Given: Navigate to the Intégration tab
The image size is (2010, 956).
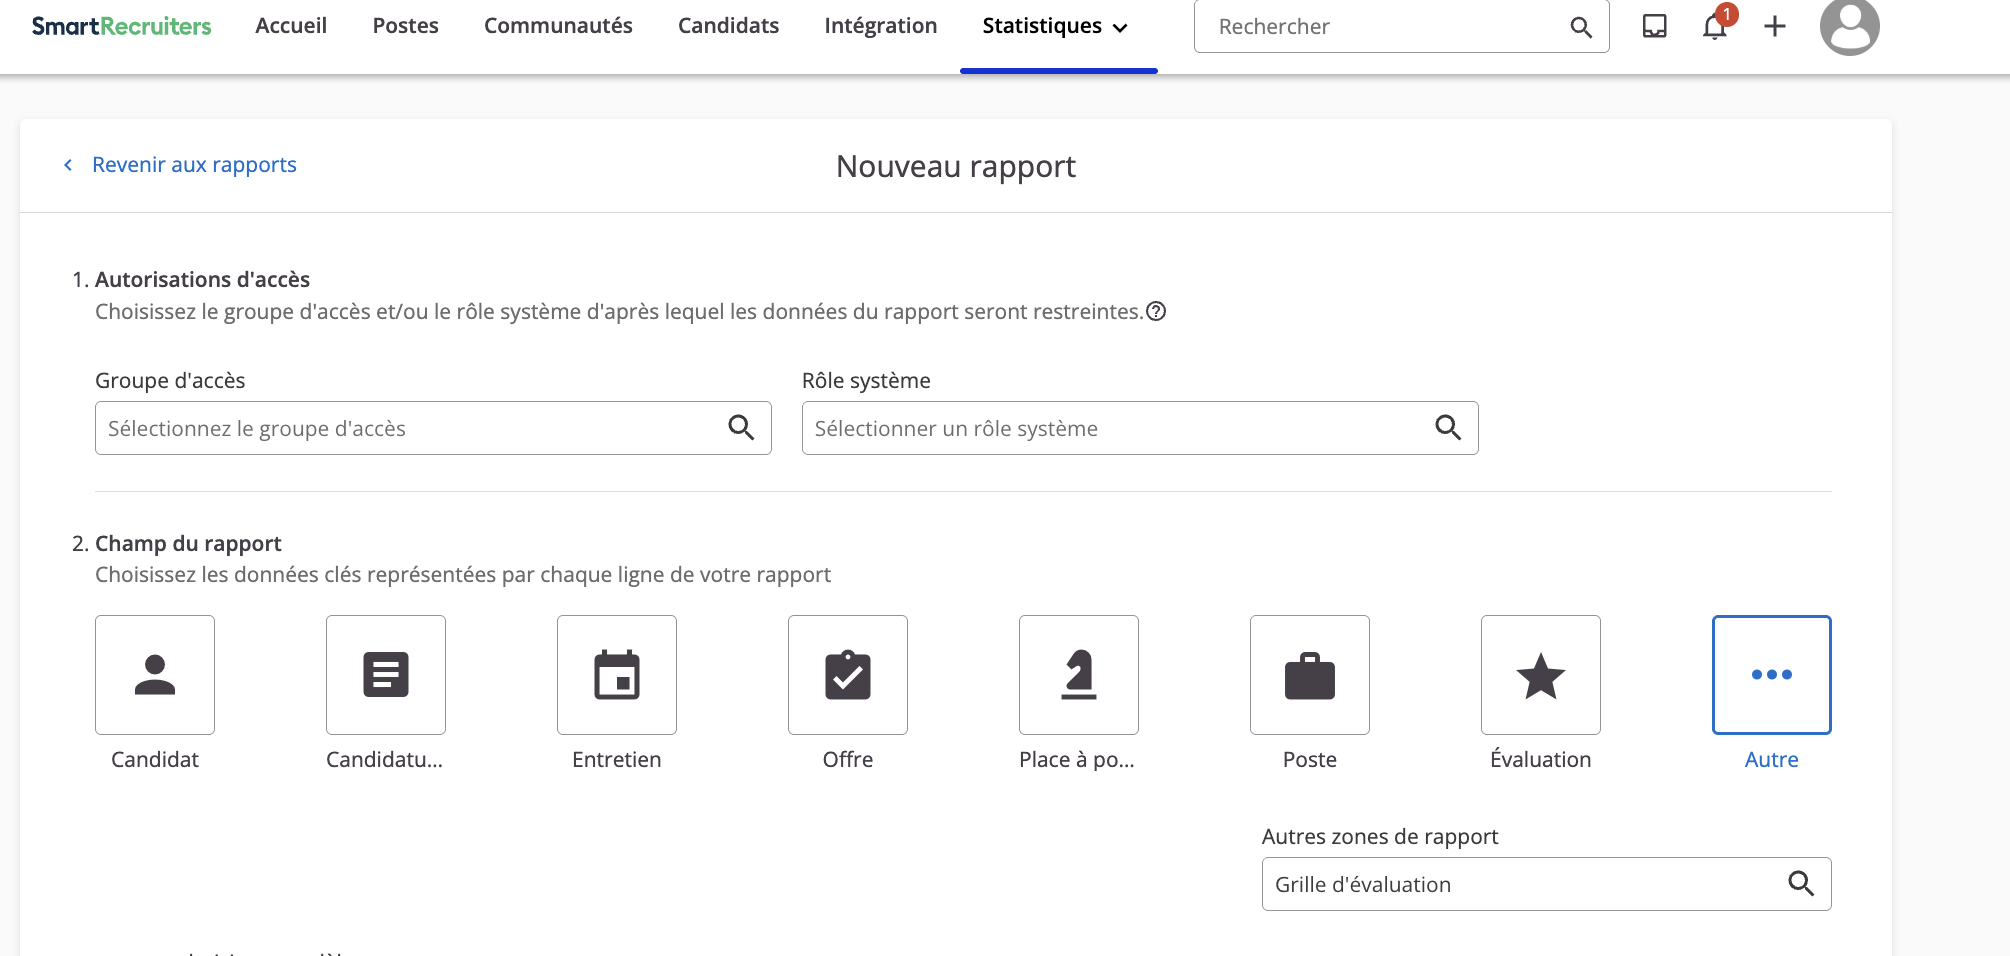Looking at the screenshot, I should pyautogui.click(x=881, y=26).
